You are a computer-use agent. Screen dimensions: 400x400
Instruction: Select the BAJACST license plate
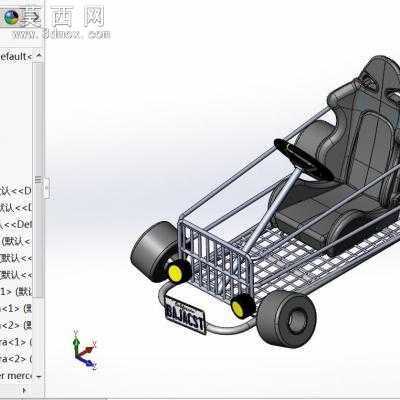pos(185,315)
